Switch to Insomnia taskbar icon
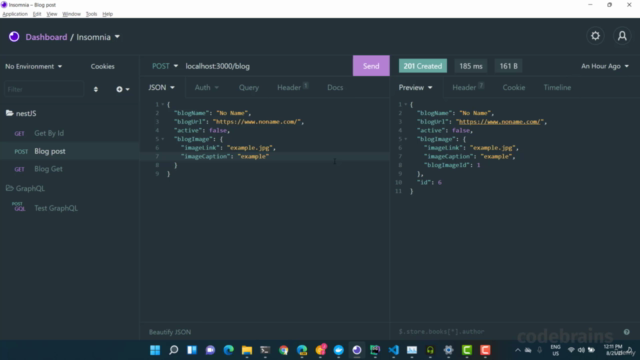640x360 pixels. [x=357, y=350]
